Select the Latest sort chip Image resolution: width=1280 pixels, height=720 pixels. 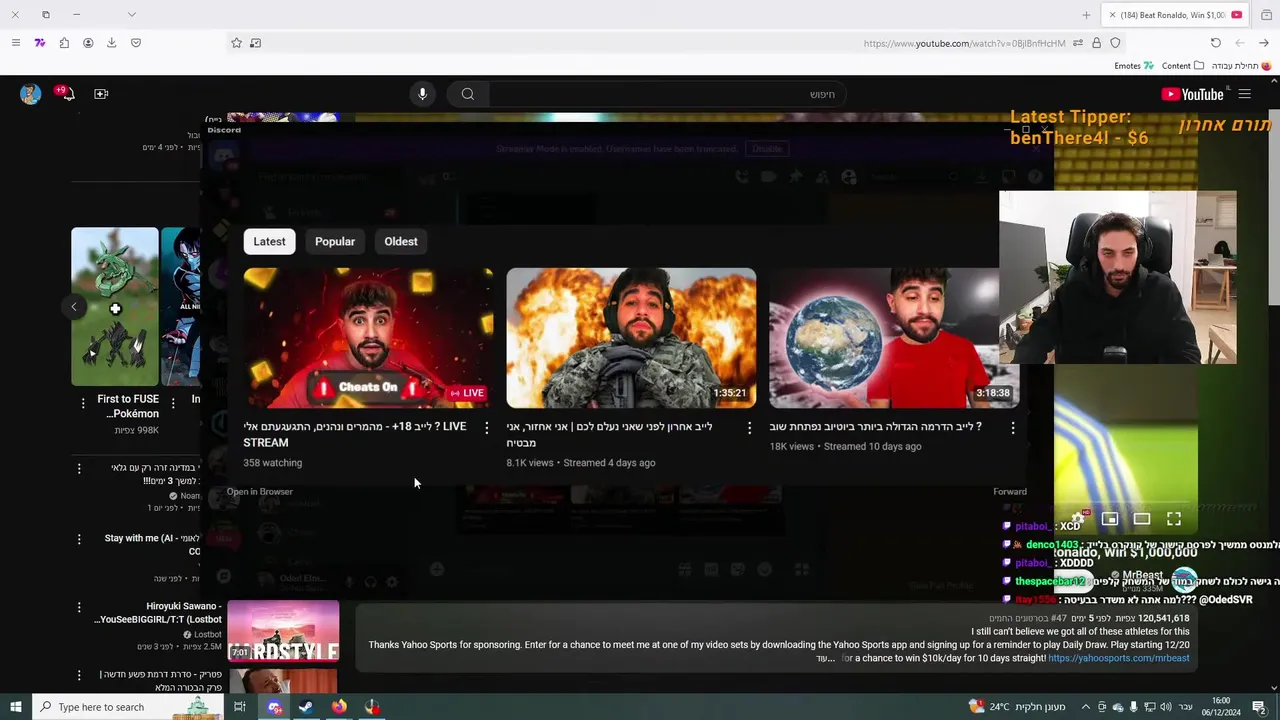tap(269, 241)
